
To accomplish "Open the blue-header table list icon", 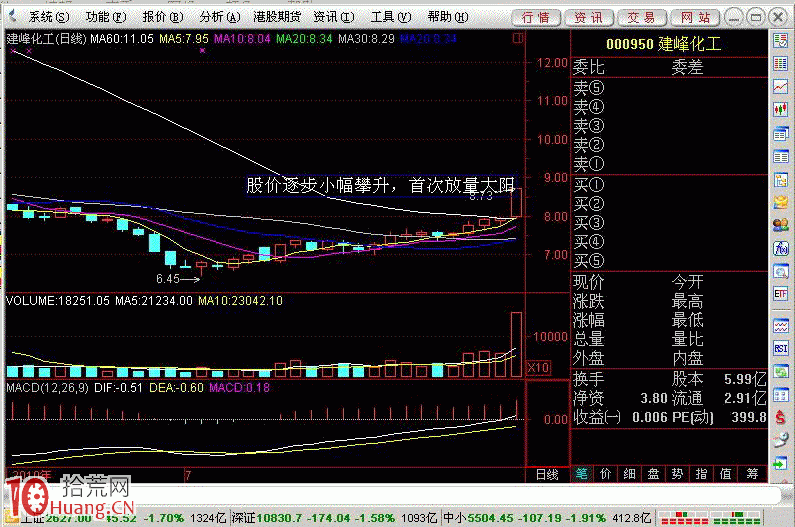I will coord(781,157).
